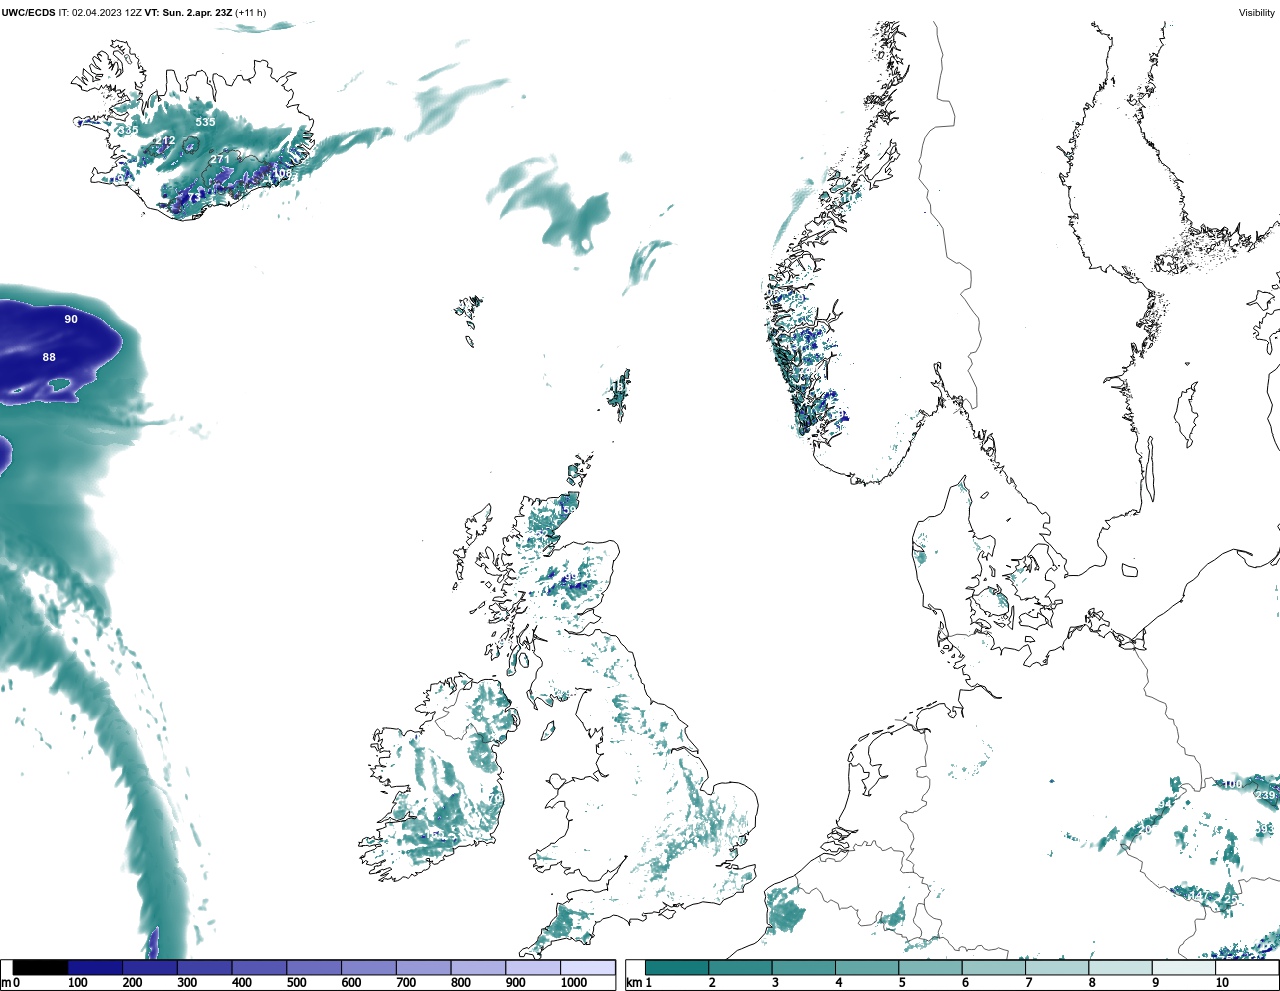
Task: Select the dark navy 100–200 m legend swatch
Action: point(95,968)
